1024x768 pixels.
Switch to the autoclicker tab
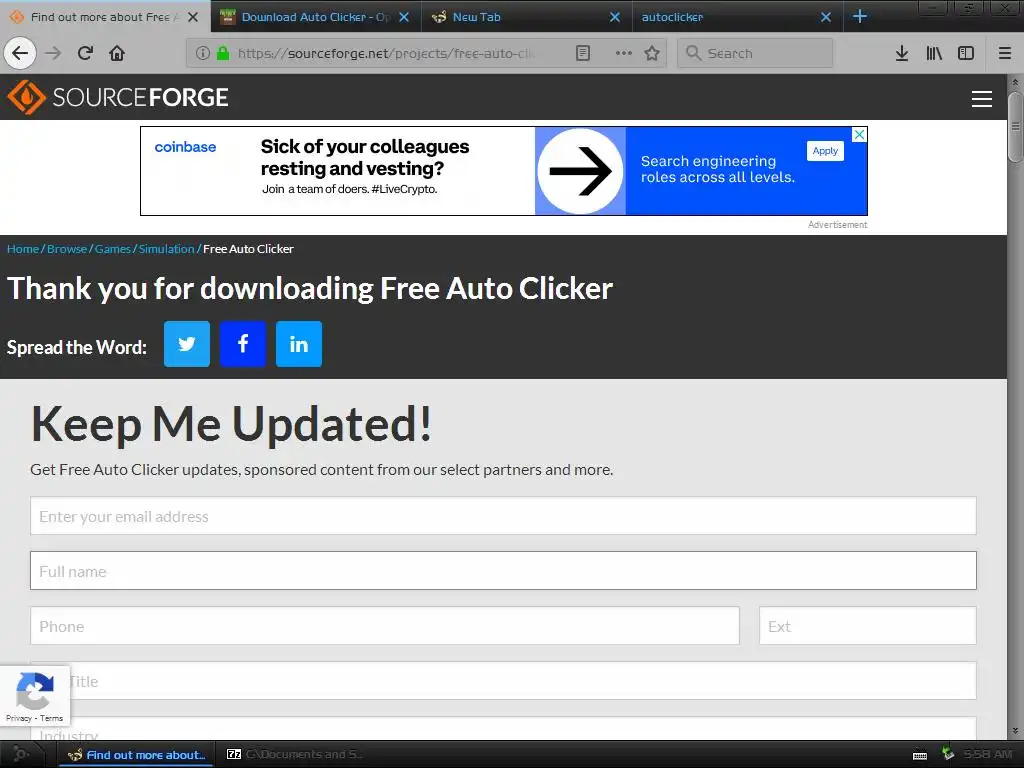tap(738, 17)
